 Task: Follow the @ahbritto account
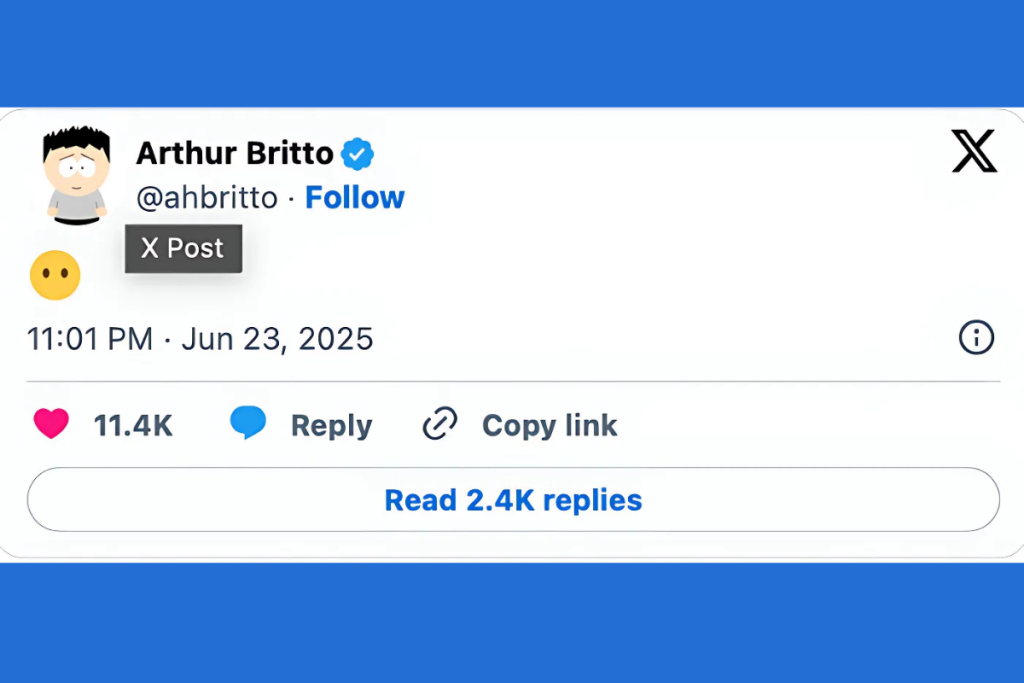(354, 198)
